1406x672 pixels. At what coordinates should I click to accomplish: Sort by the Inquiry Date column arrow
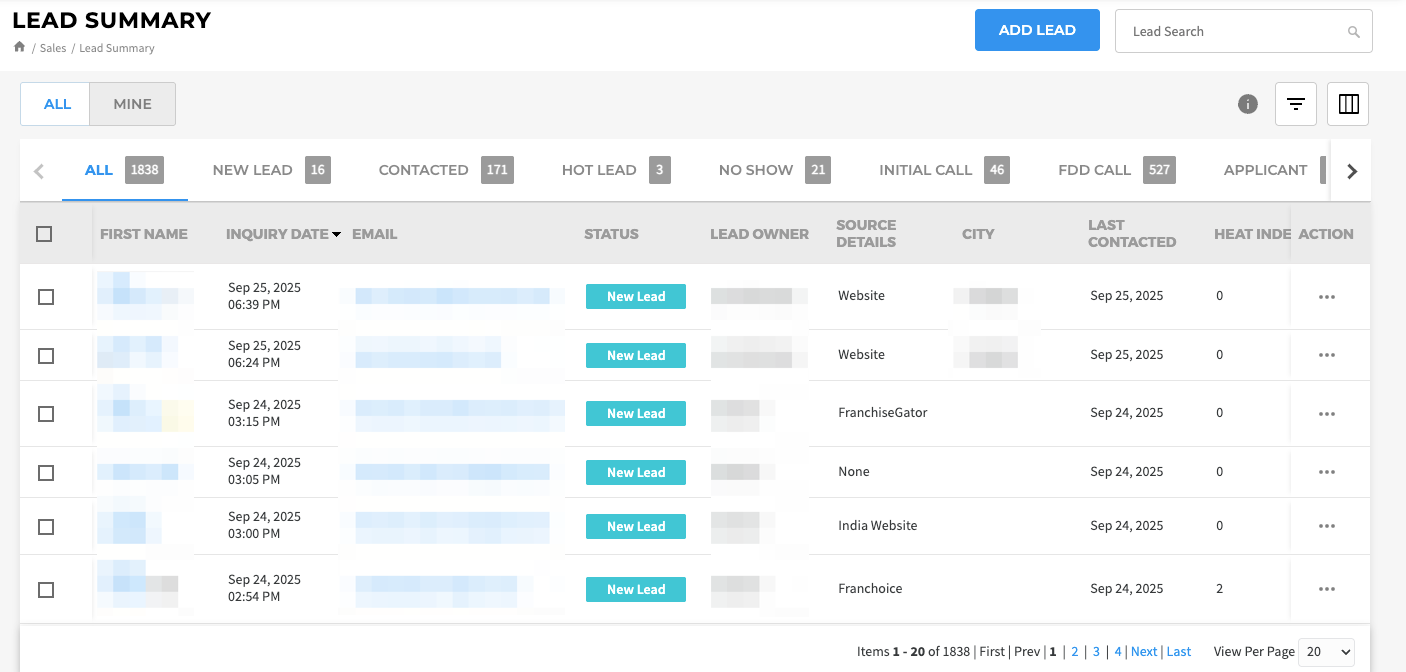336,234
